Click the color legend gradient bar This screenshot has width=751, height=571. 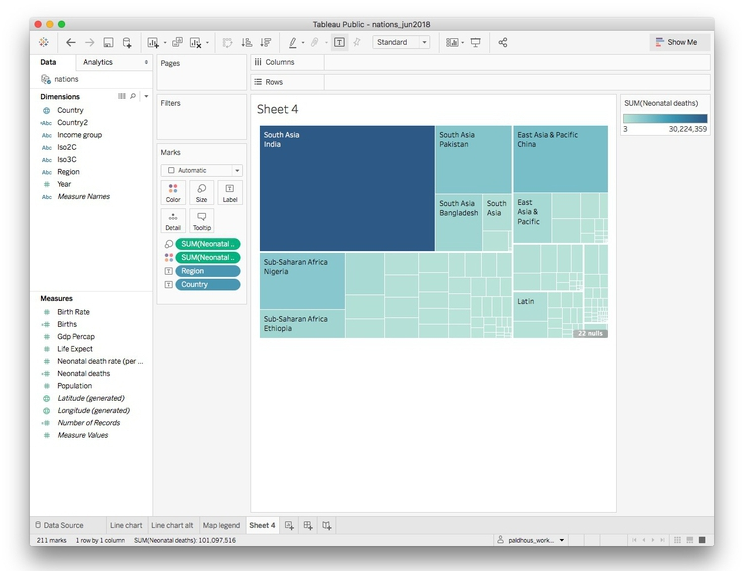click(665, 119)
